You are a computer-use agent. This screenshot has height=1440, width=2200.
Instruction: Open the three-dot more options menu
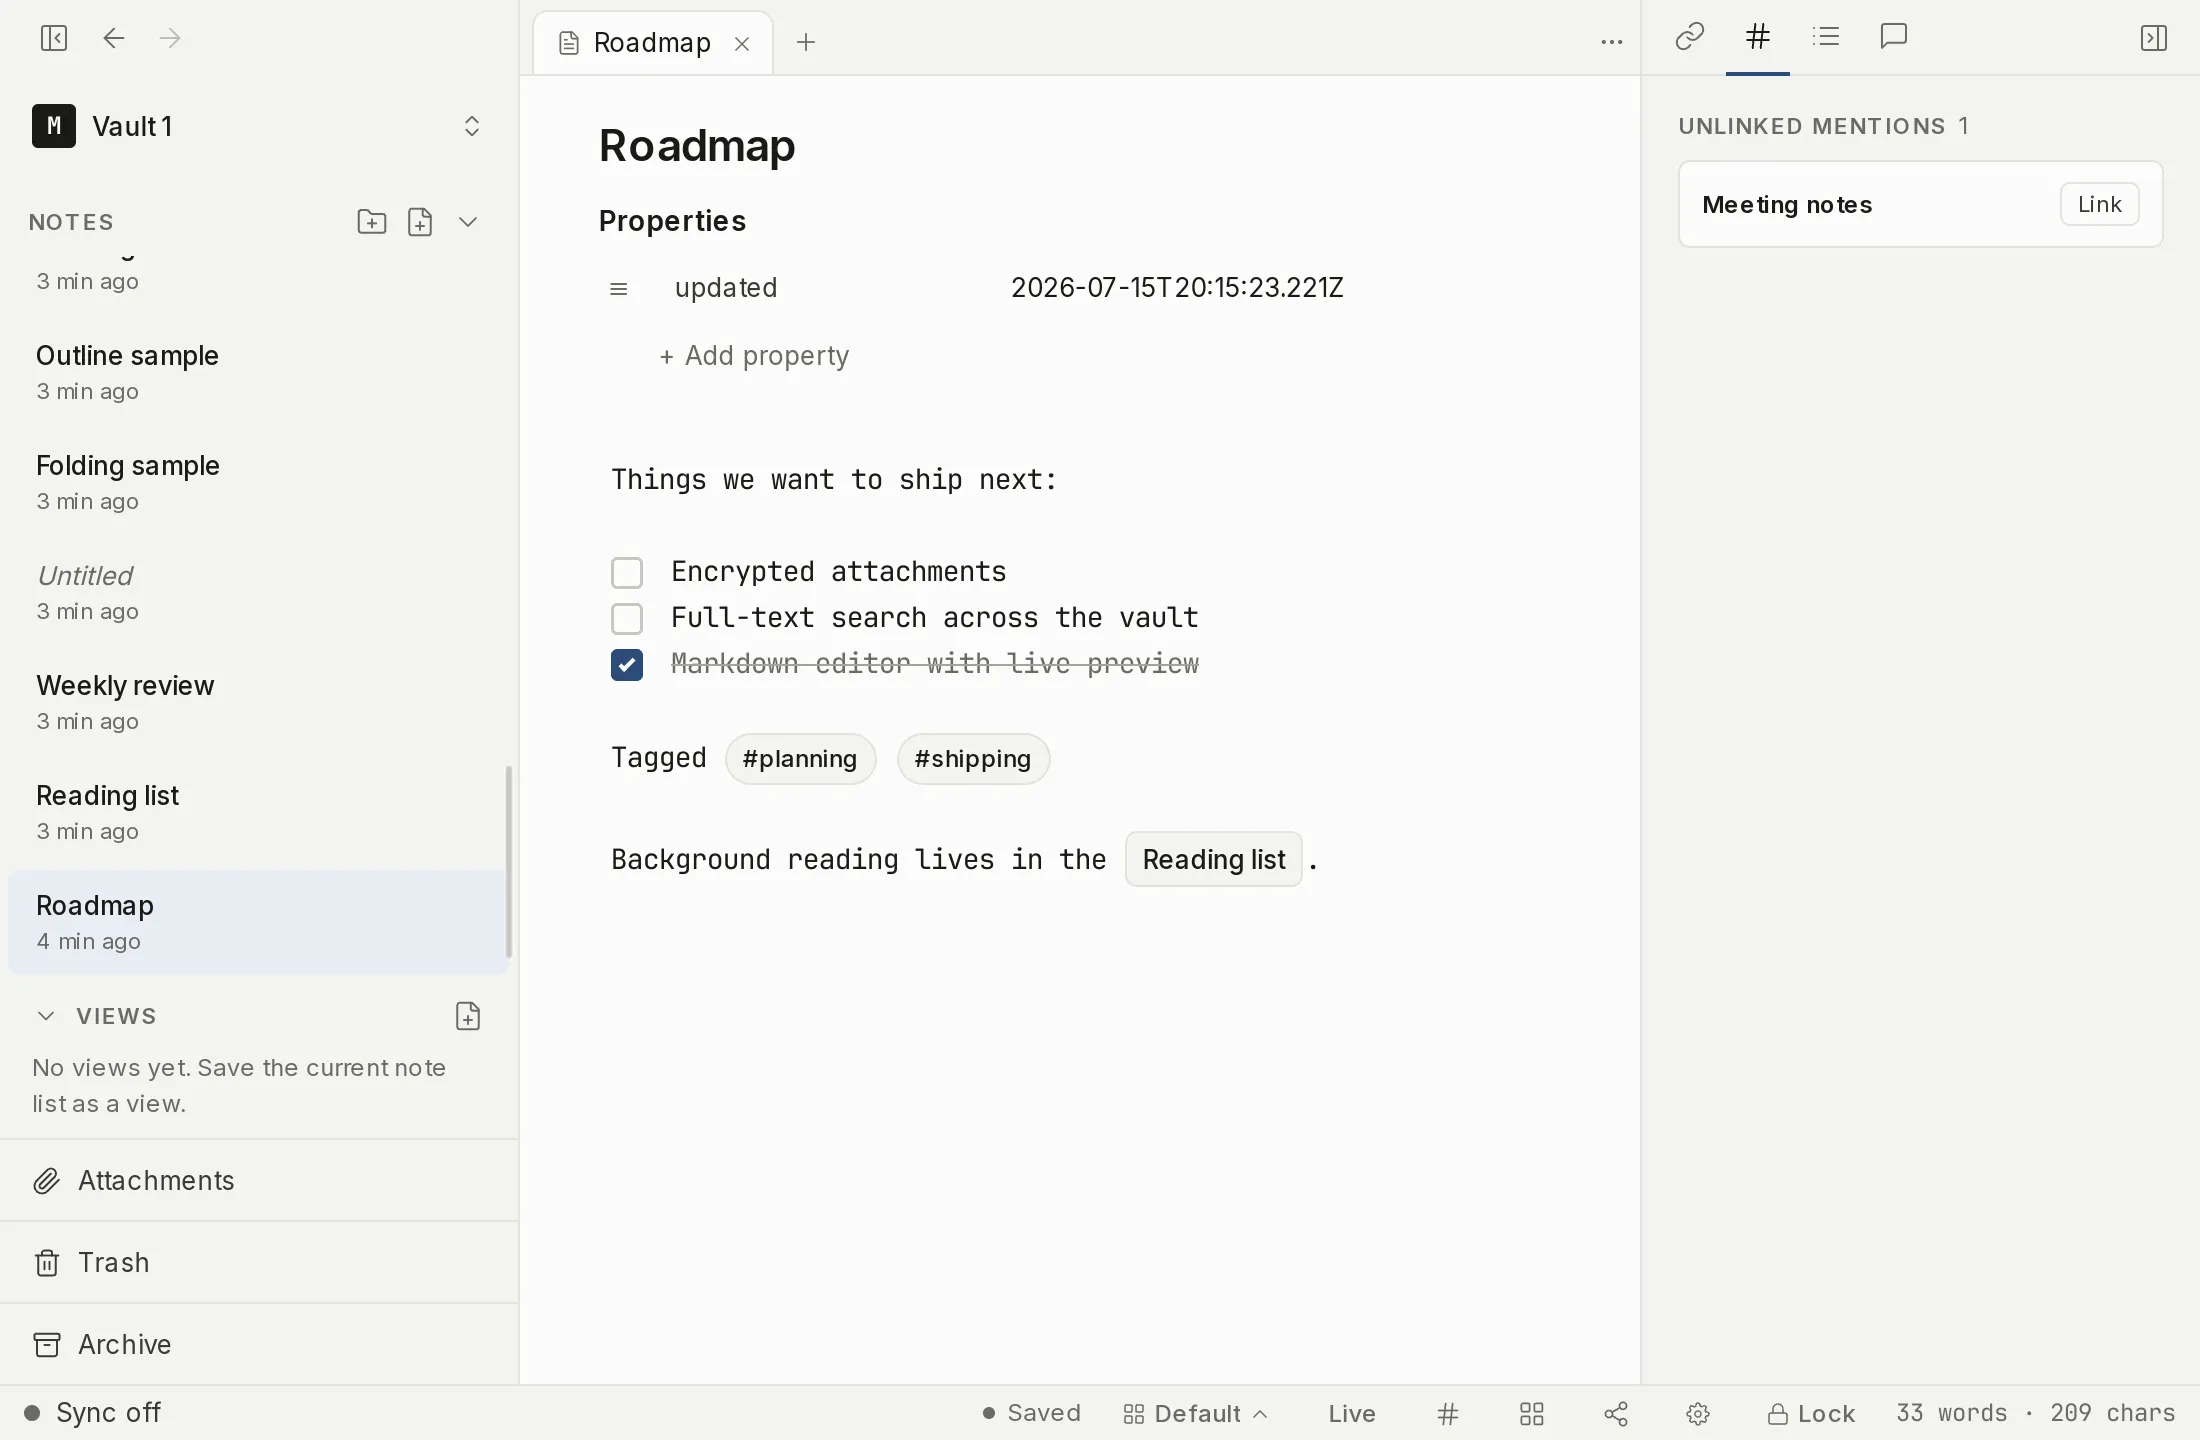[1611, 42]
